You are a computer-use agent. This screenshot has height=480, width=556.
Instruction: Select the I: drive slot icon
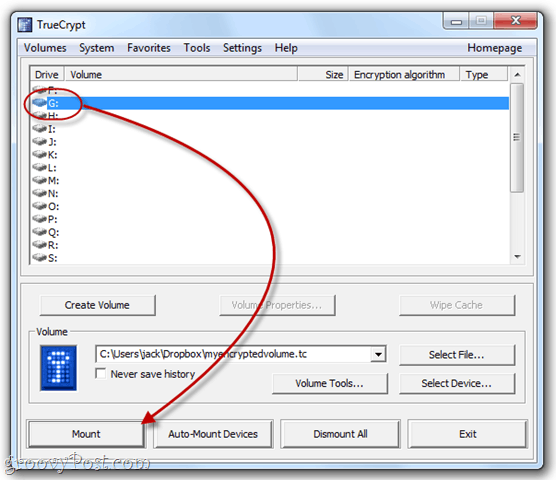pos(39,128)
